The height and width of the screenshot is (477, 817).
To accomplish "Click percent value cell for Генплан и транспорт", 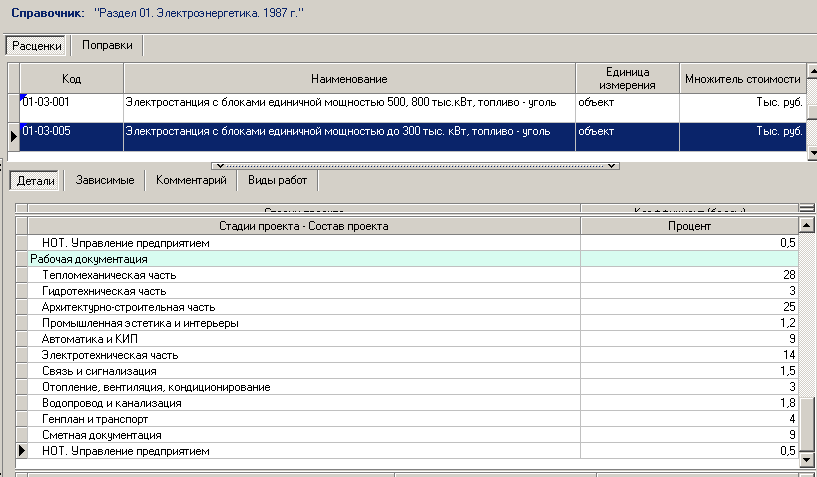I will (689, 419).
